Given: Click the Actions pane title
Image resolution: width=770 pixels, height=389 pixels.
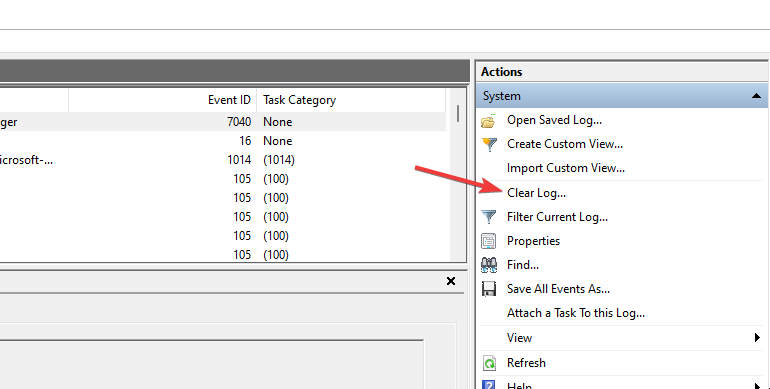Looking at the screenshot, I should pos(501,72).
